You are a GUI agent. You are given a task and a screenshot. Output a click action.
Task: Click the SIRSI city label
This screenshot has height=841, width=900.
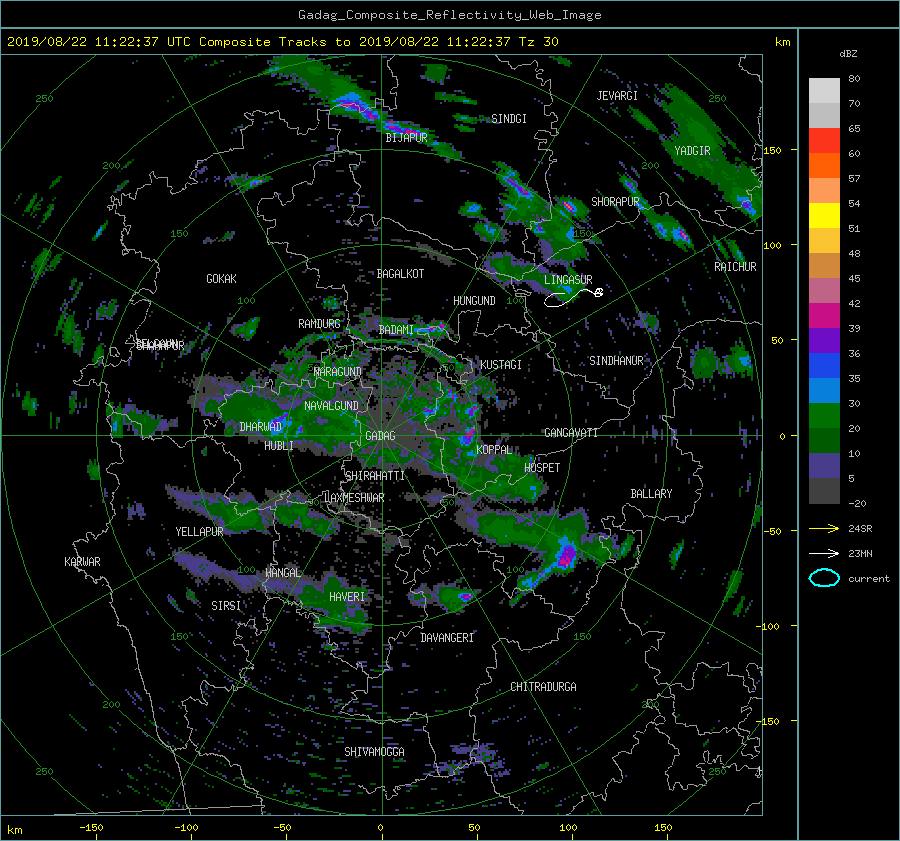(226, 606)
